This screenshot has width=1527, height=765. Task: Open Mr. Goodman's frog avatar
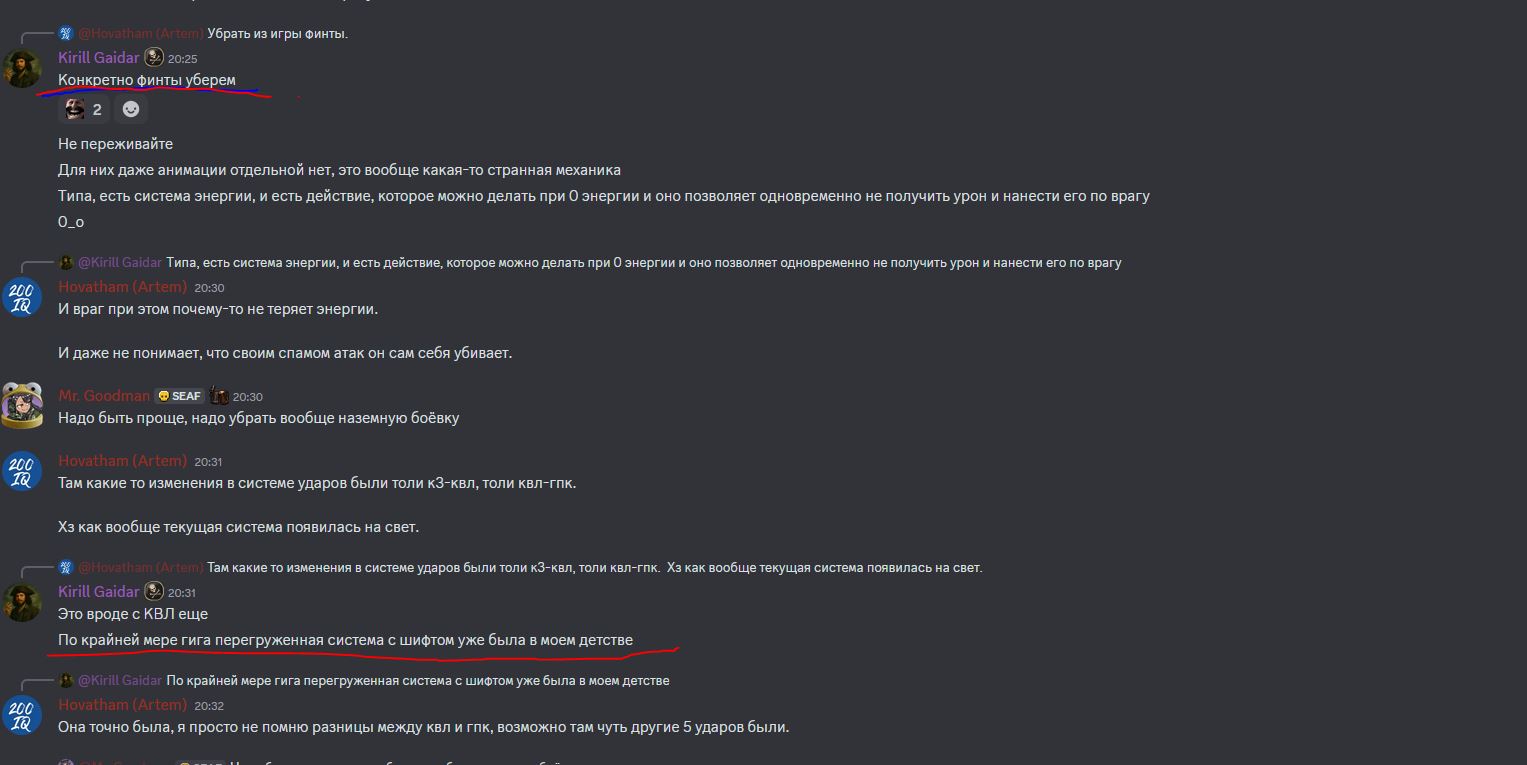tap(21, 406)
